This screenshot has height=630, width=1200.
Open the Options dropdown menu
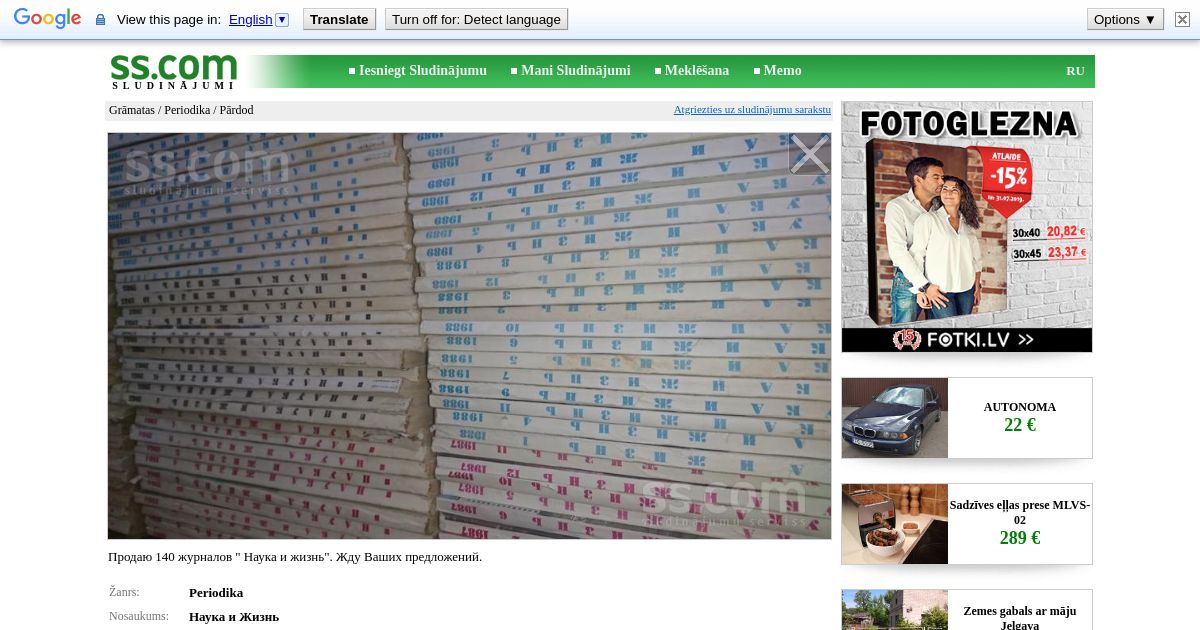coord(1125,19)
